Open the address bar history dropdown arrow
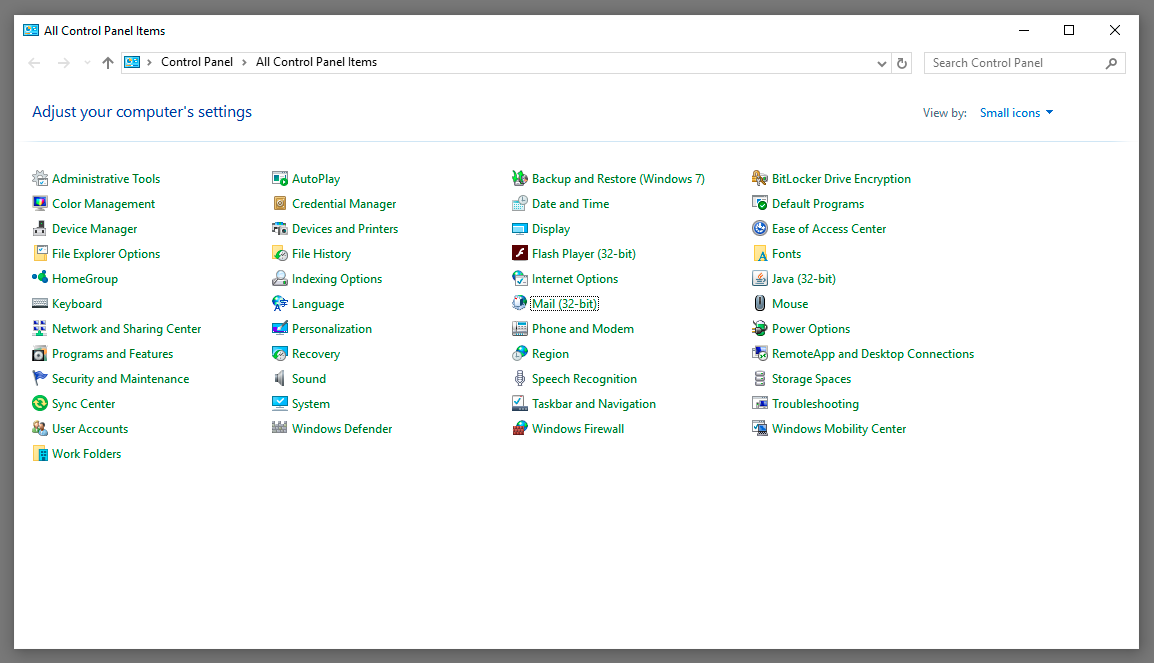The width and height of the screenshot is (1154, 663). 881,63
